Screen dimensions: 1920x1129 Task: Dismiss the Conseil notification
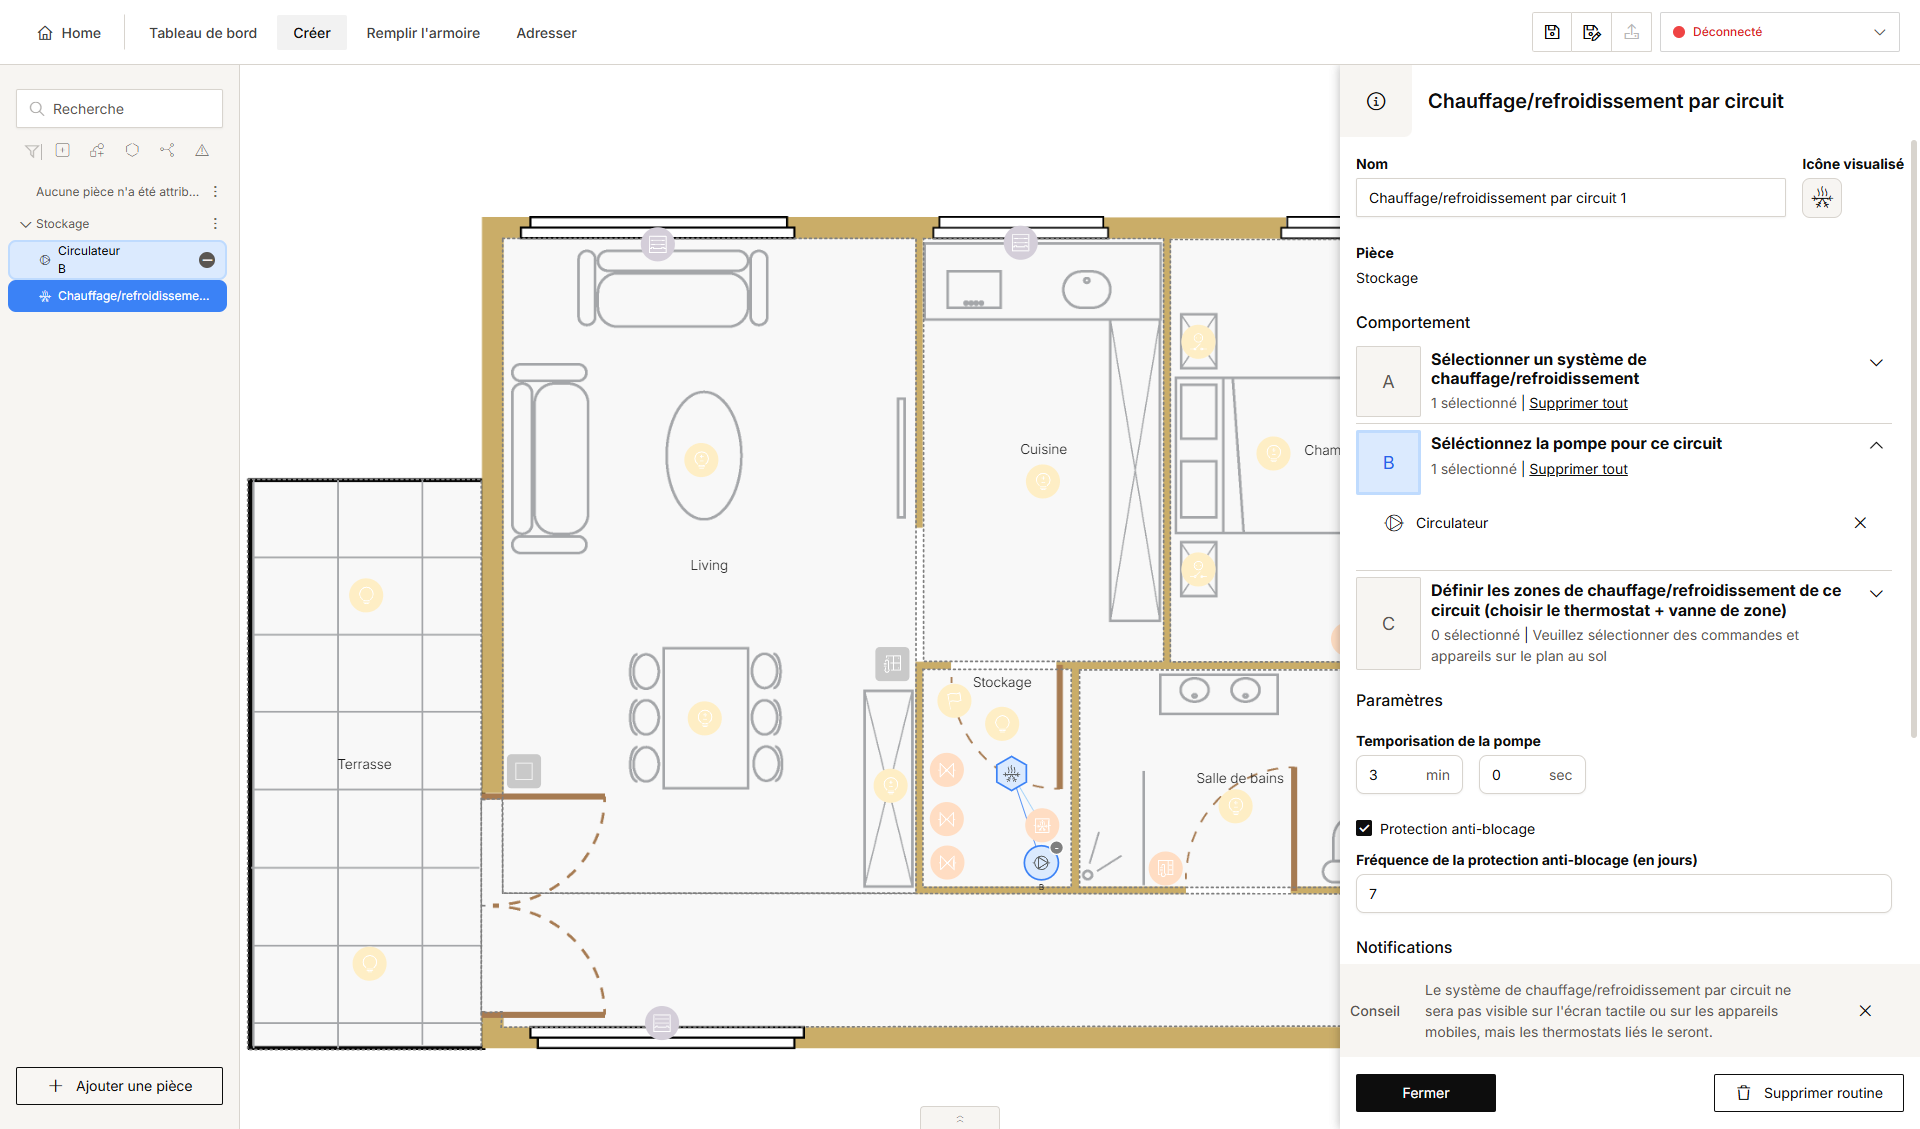coord(1865,1011)
